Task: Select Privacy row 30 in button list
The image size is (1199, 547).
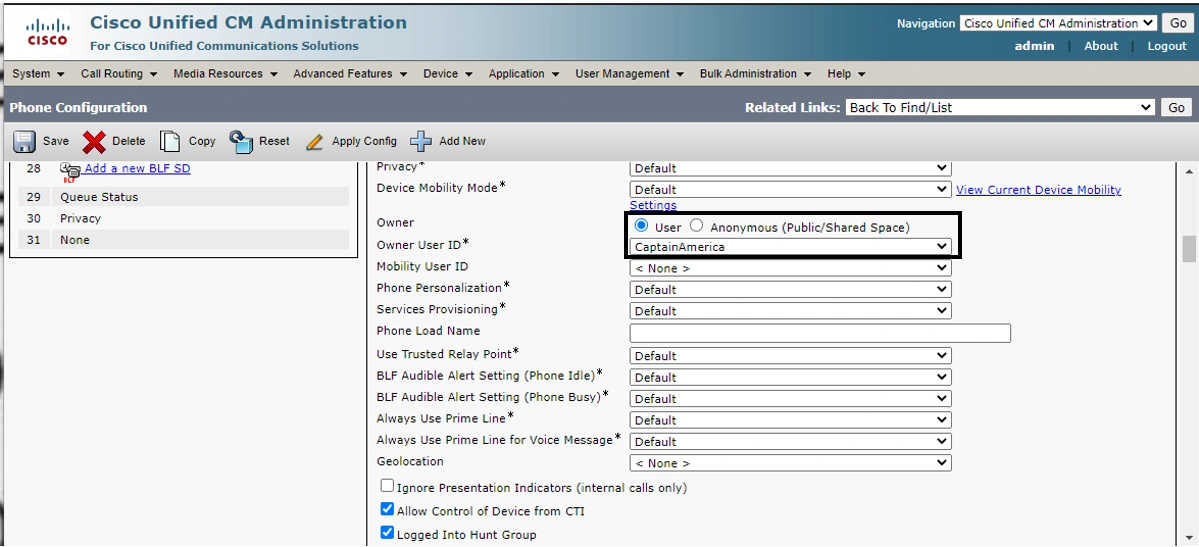Action: pos(184,218)
